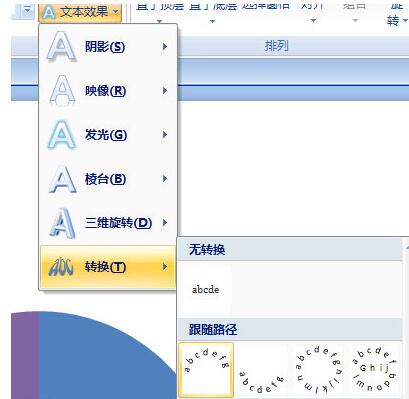Open the 文本效果 text effects dropdown
This screenshot has width=409, height=399.
(x=80, y=12)
